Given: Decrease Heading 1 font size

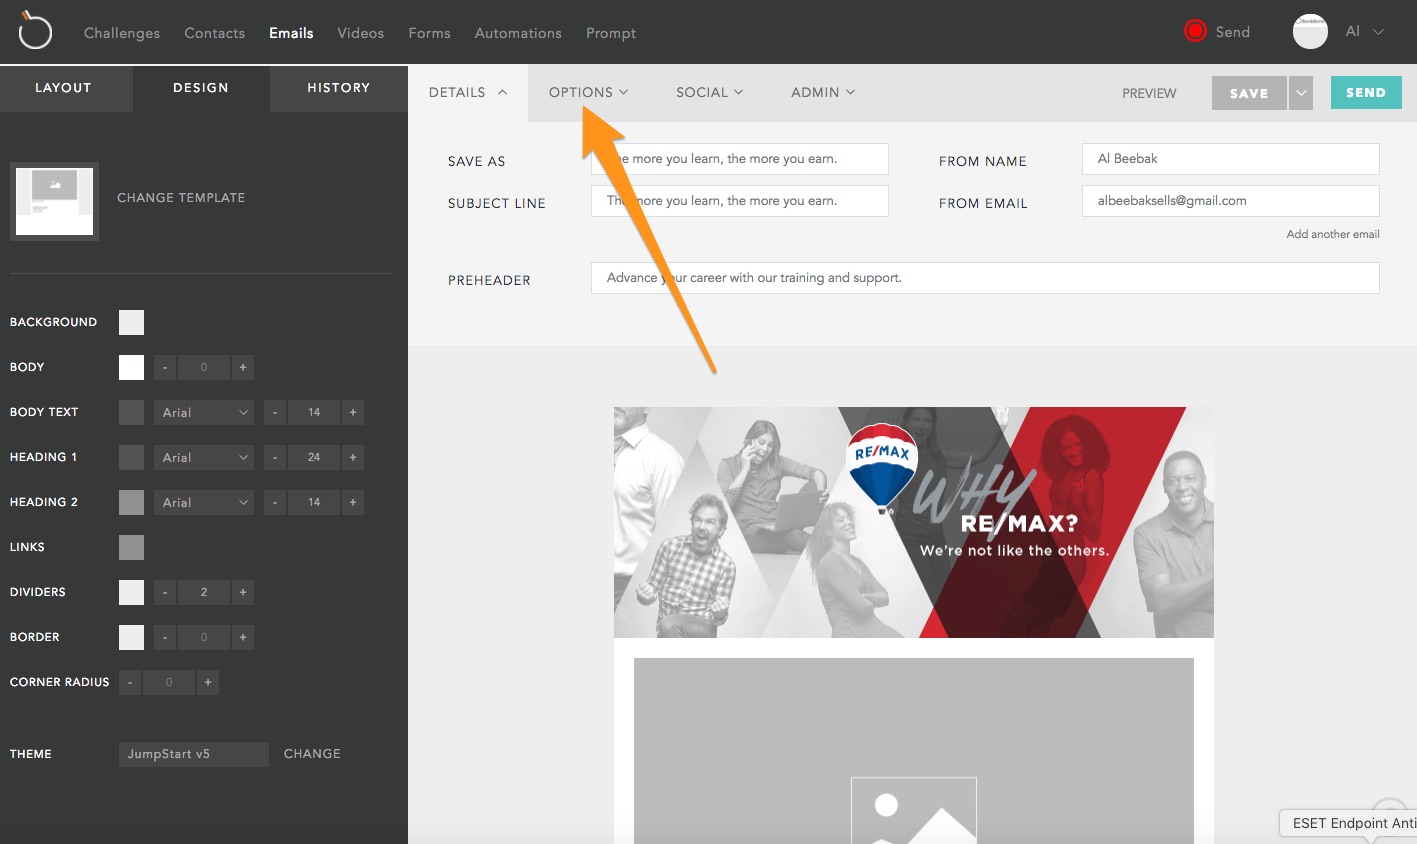Looking at the screenshot, I should (x=275, y=457).
